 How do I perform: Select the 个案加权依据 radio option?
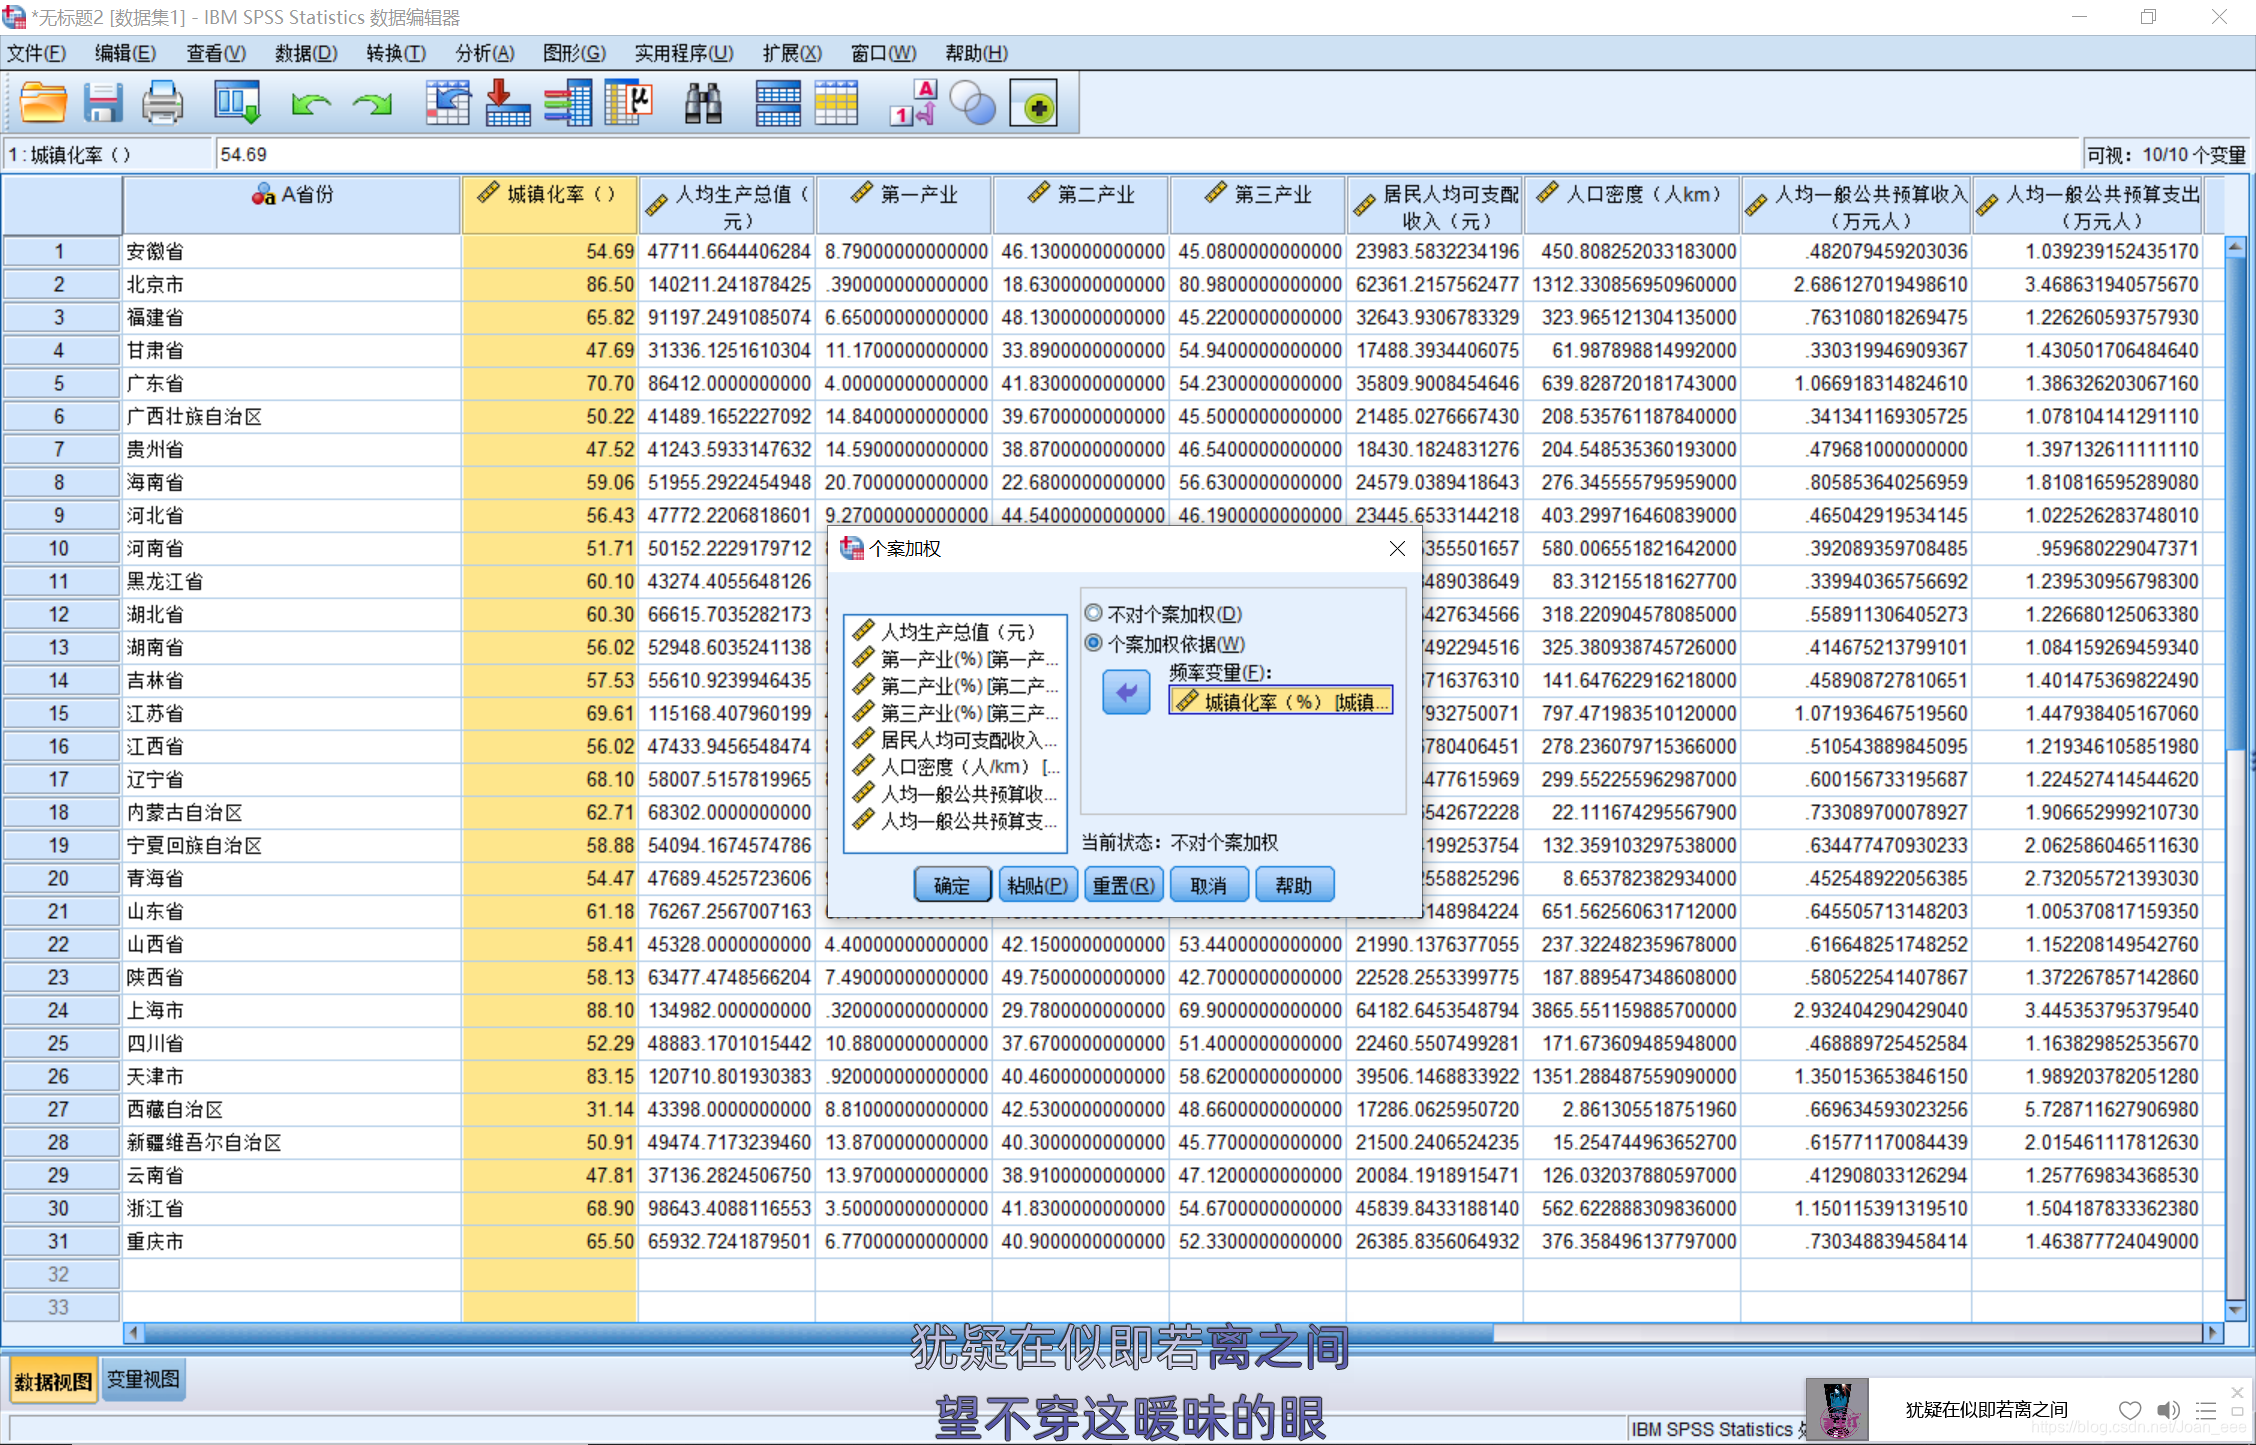click(1094, 643)
